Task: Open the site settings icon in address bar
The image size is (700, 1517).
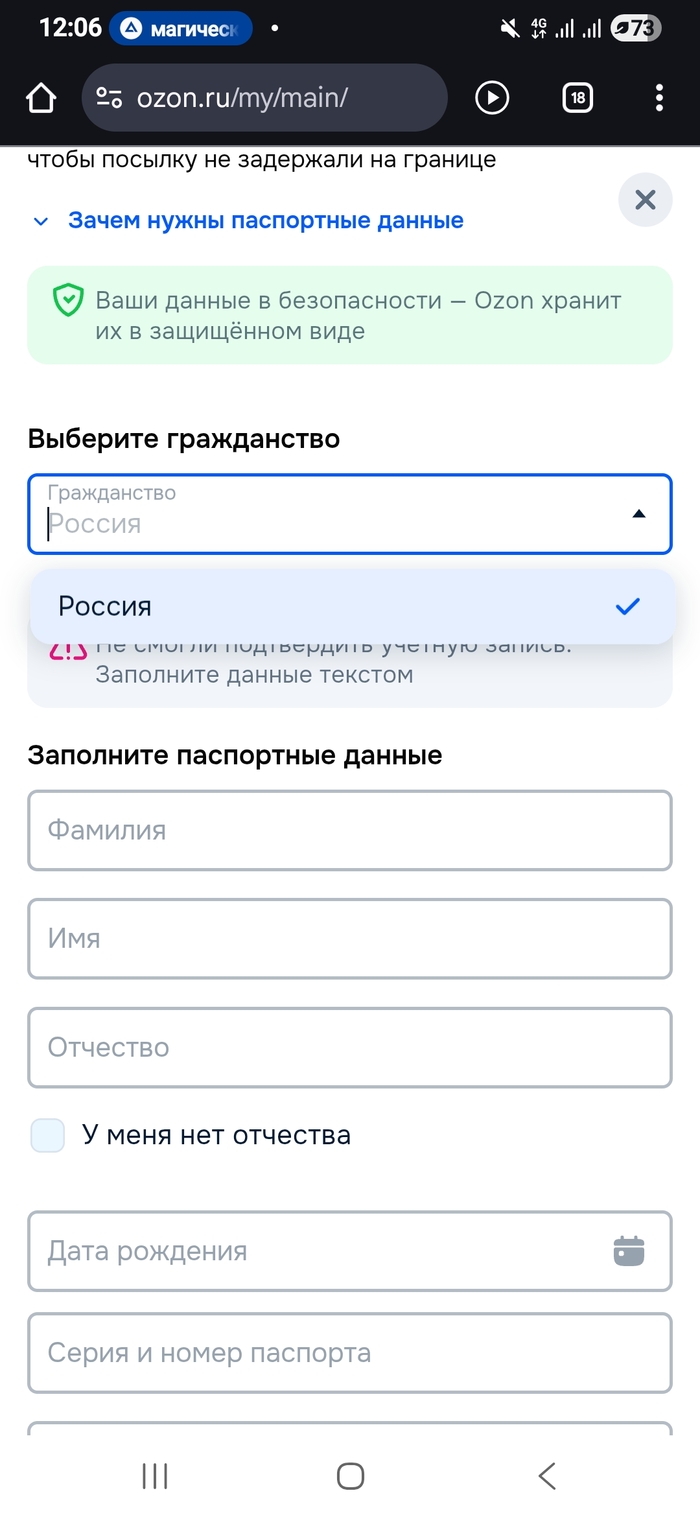Action: pos(108,98)
